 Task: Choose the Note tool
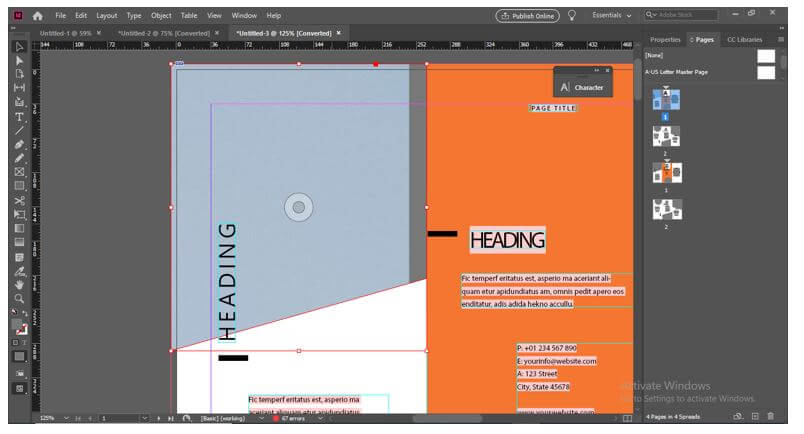point(19,257)
